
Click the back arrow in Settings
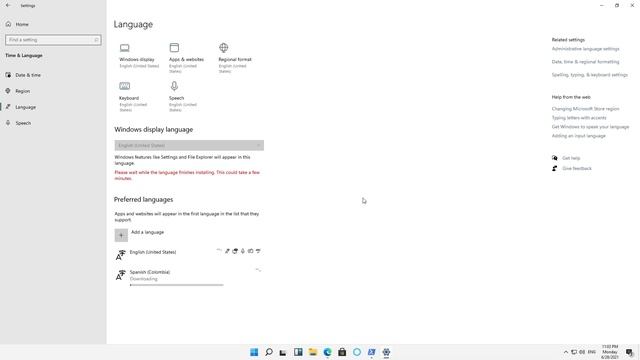pyautogui.click(x=8, y=5)
